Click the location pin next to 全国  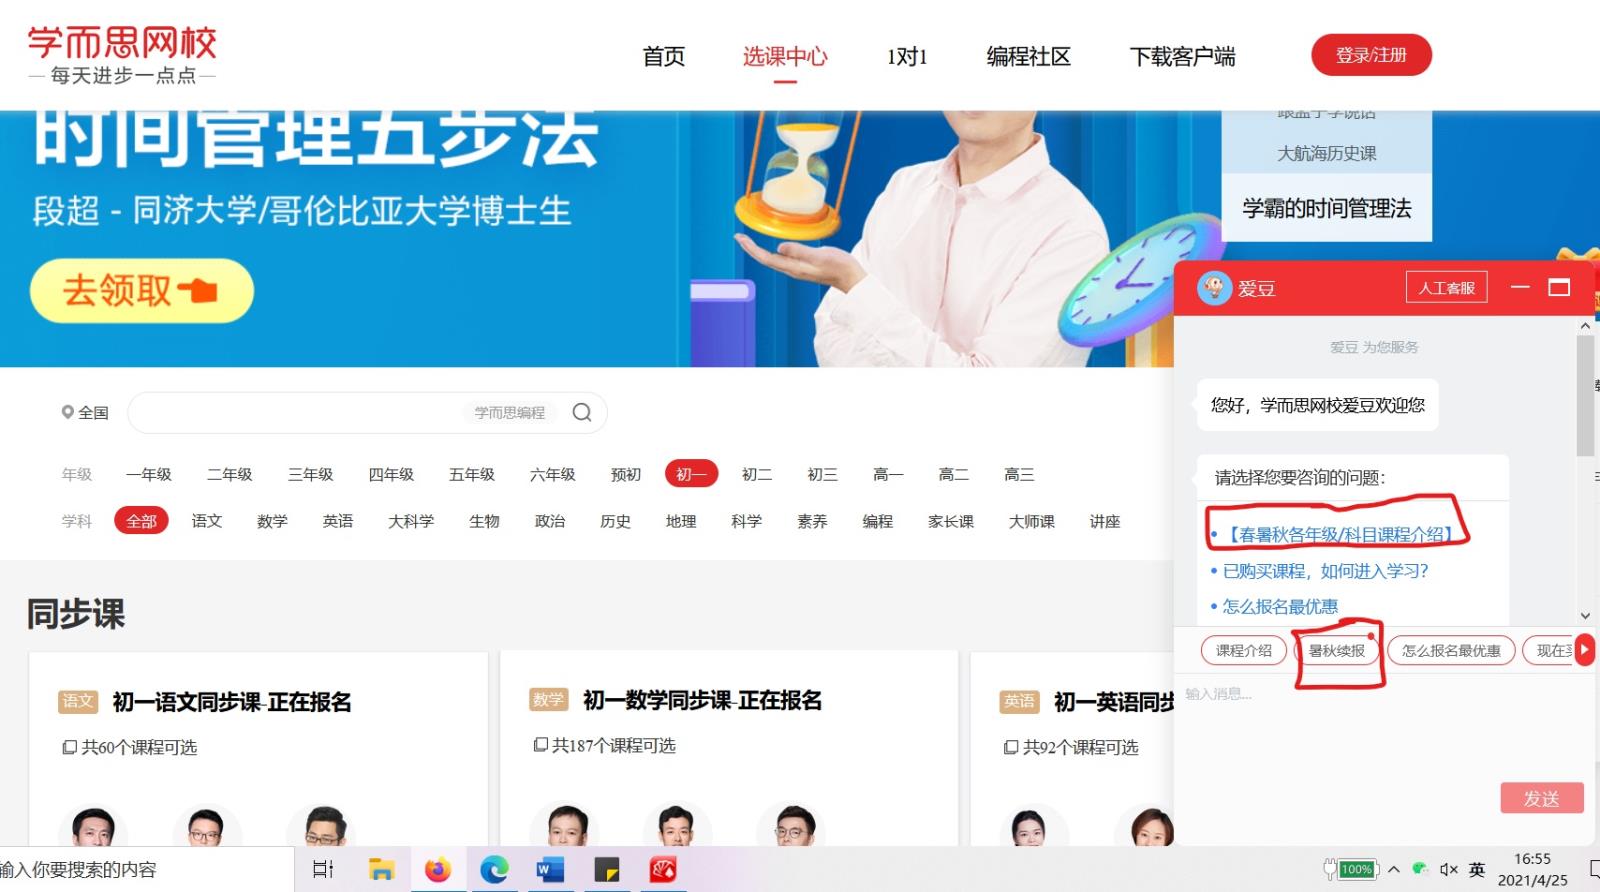pos(67,412)
